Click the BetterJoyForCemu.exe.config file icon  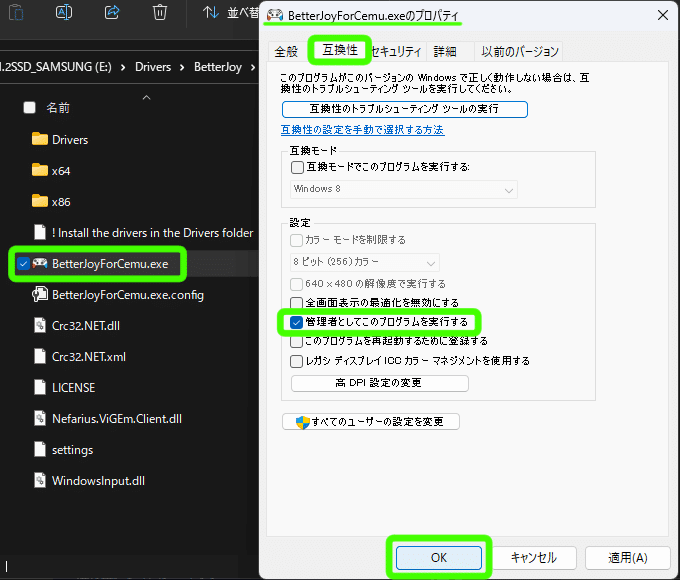tap(40, 295)
